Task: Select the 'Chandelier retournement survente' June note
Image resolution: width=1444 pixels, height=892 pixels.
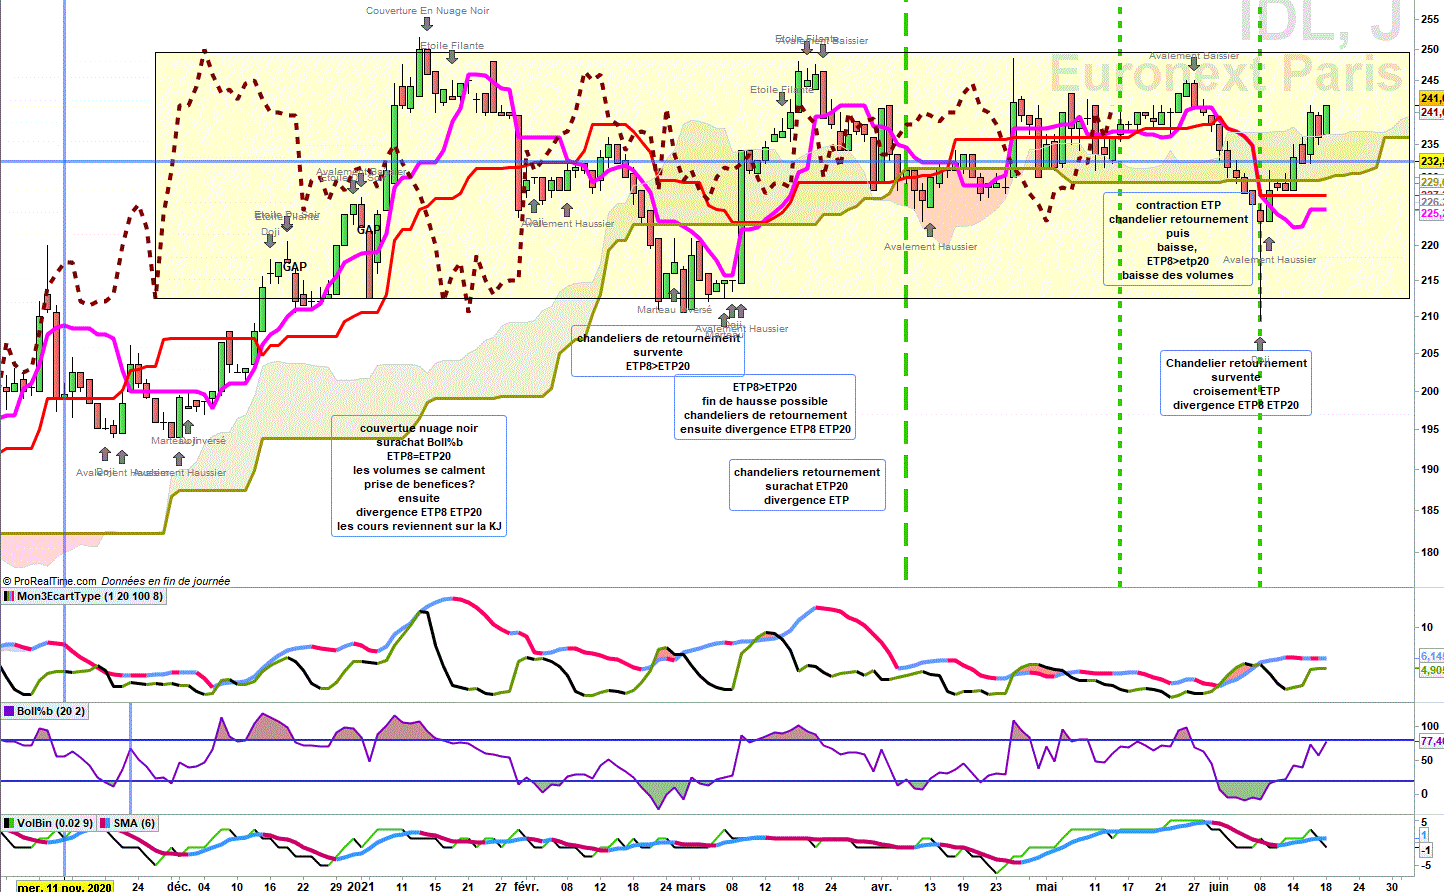Action: point(1236,383)
